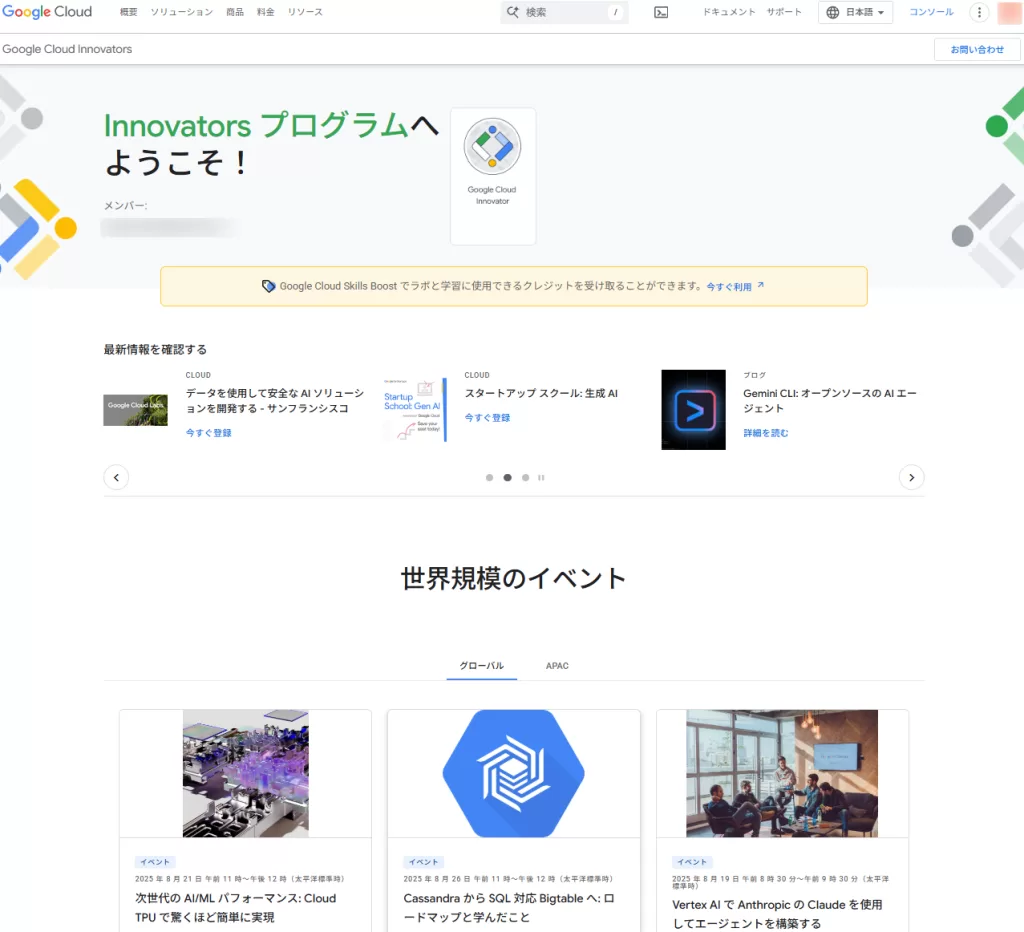Click the user account avatar
Viewport: 1024px width, 932px height.
coord(1008,13)
